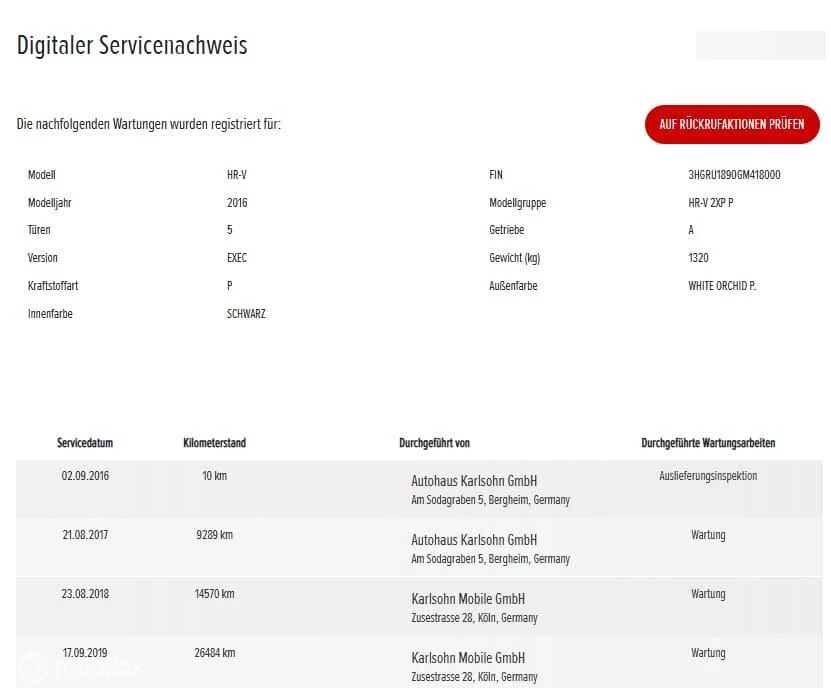Click Karlsohn Mobile GmbH in the 14570 km row
The width and height of the screenshot is (831, 693).
pyautogui.click(x=468, y=599)
